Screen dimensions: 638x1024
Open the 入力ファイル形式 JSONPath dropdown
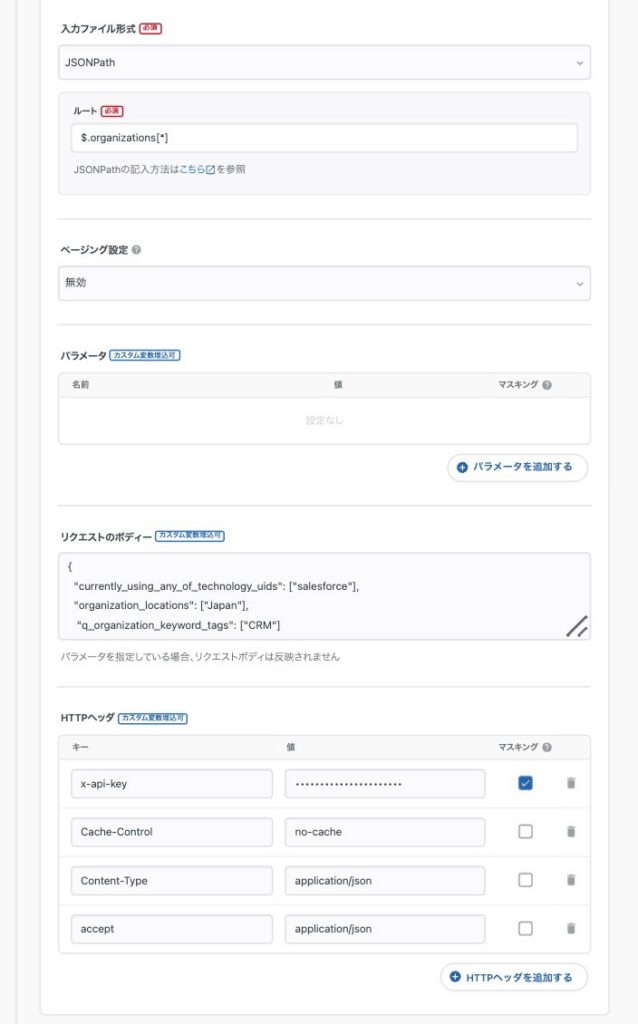tap(324, 62)
